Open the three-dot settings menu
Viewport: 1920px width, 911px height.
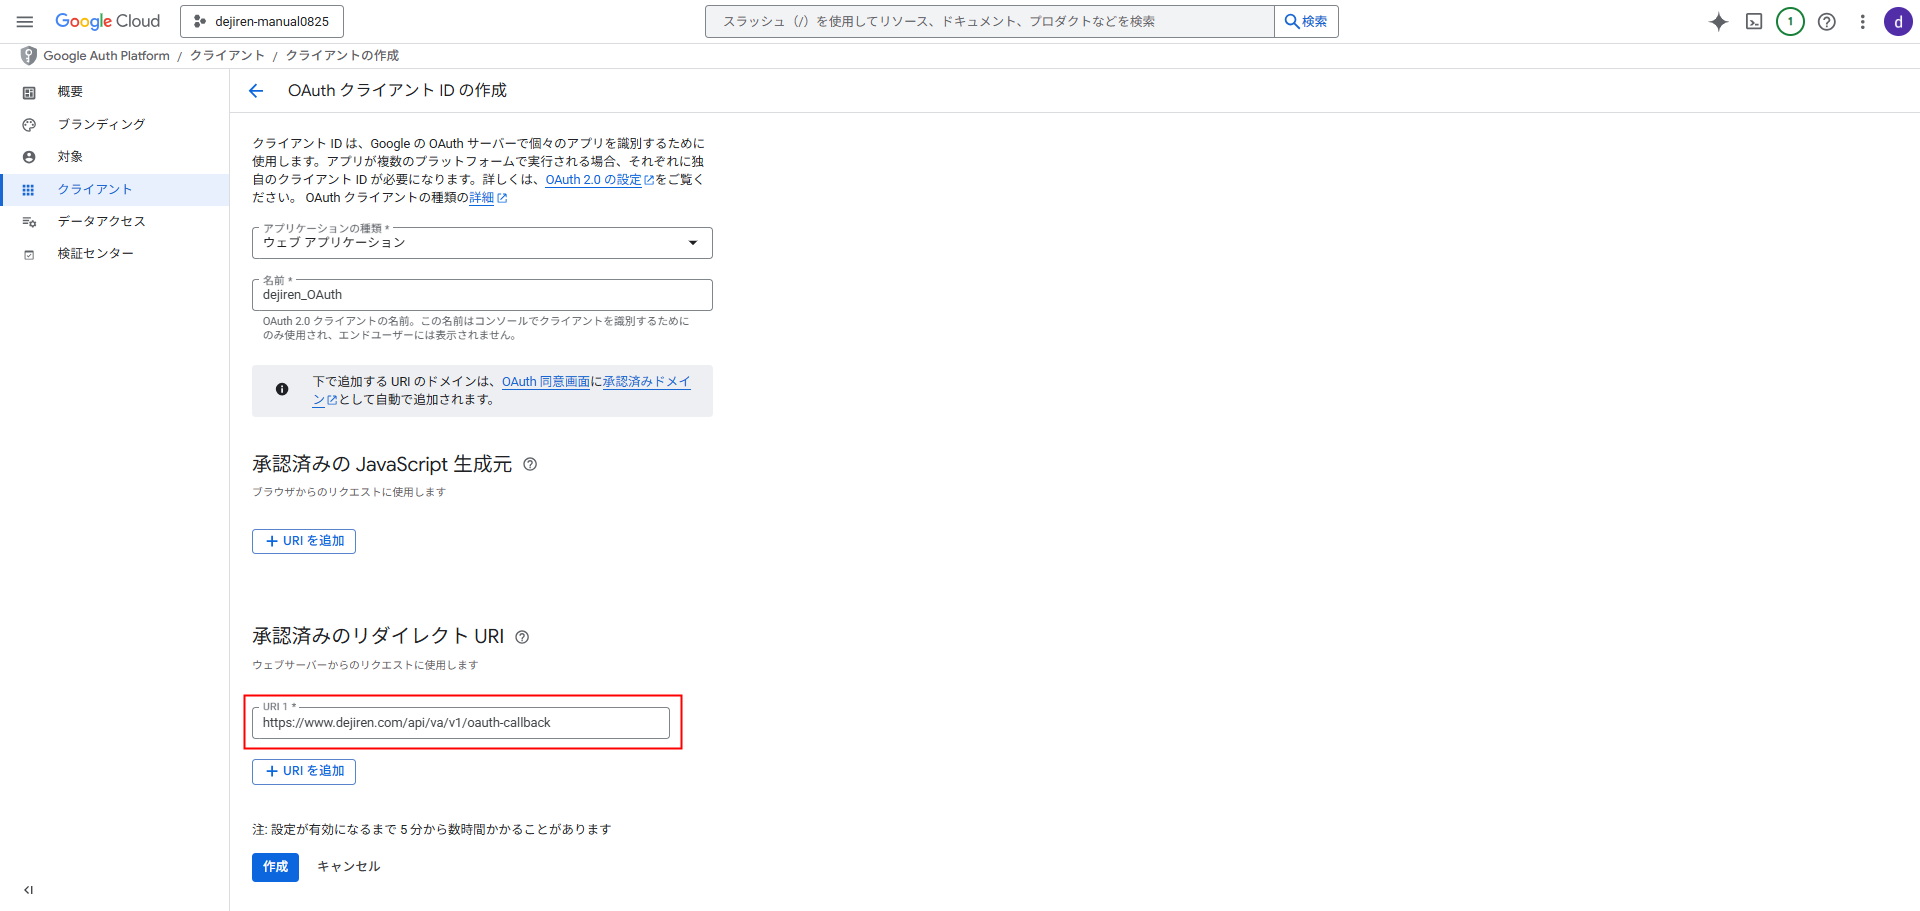[x=1862, y=22]
